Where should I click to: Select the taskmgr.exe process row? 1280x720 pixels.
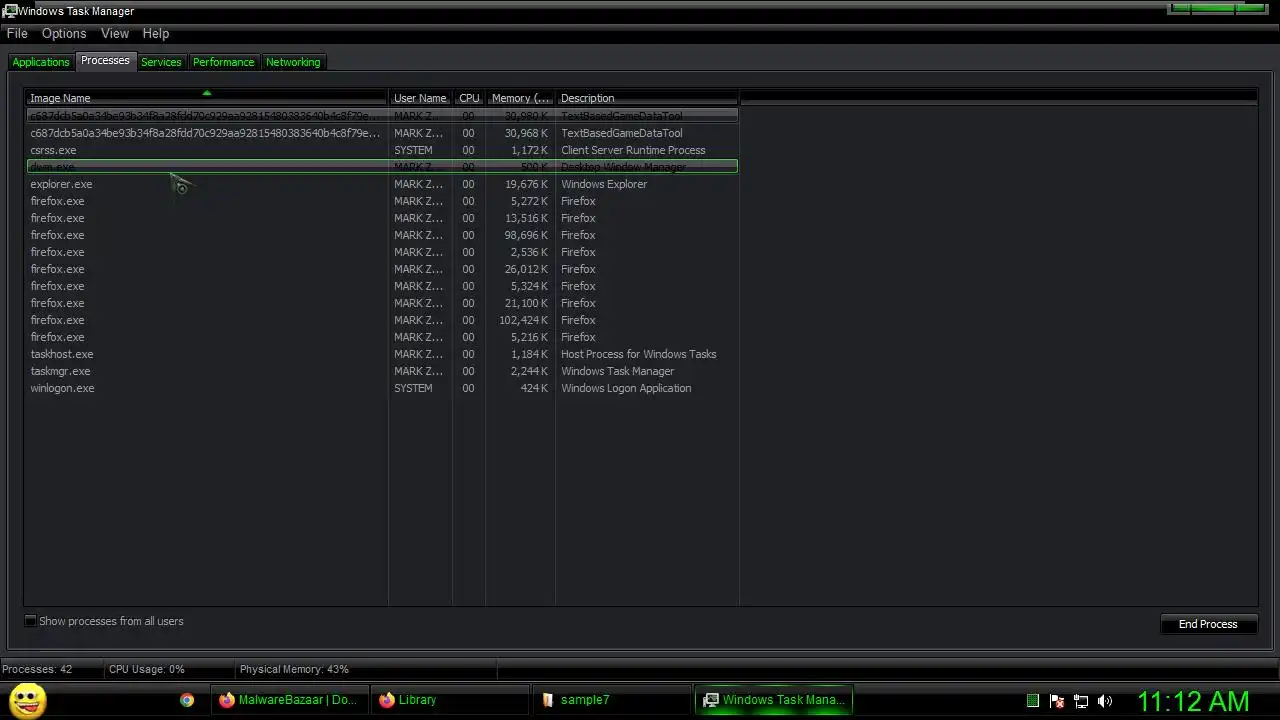(382, 371)
